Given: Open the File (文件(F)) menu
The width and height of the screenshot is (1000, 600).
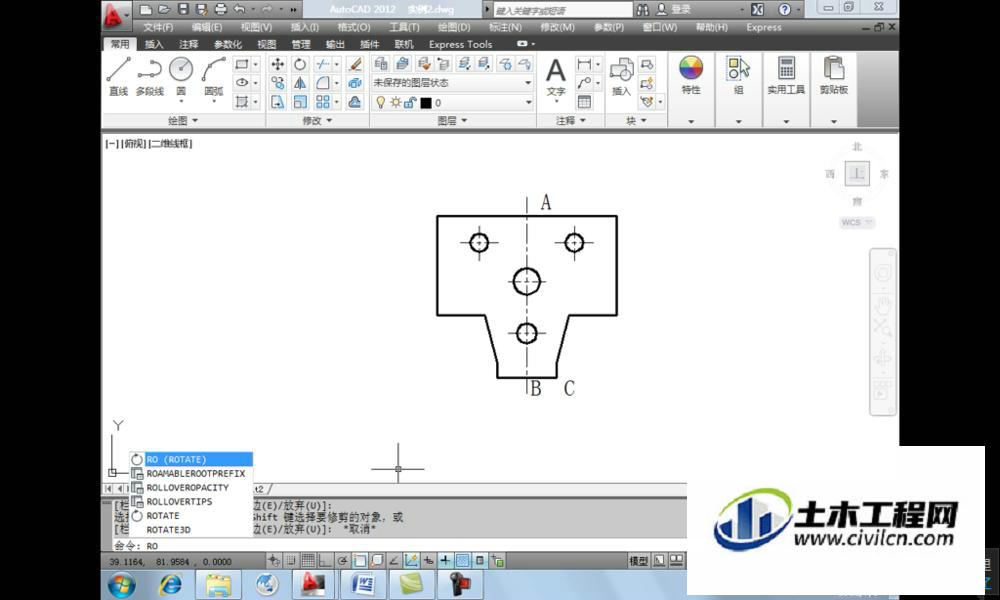Looking at the screenshot, I should click(x=158, y=27).
